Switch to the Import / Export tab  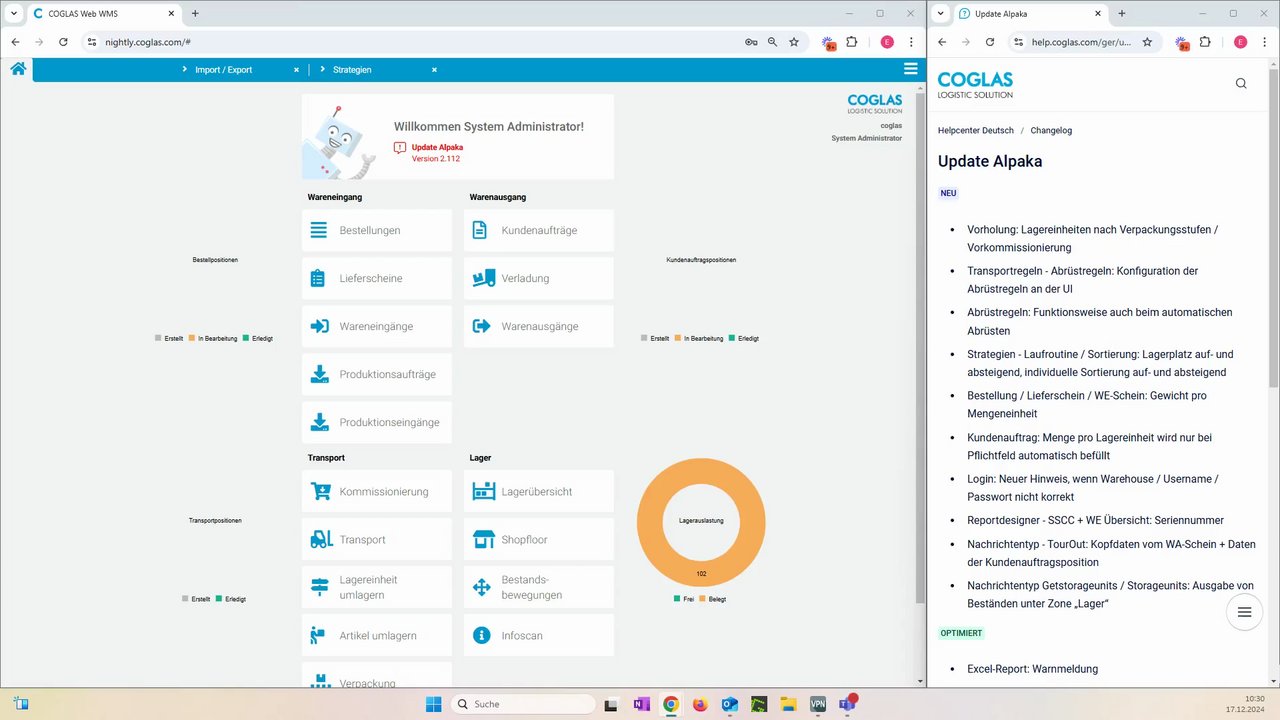223,70
